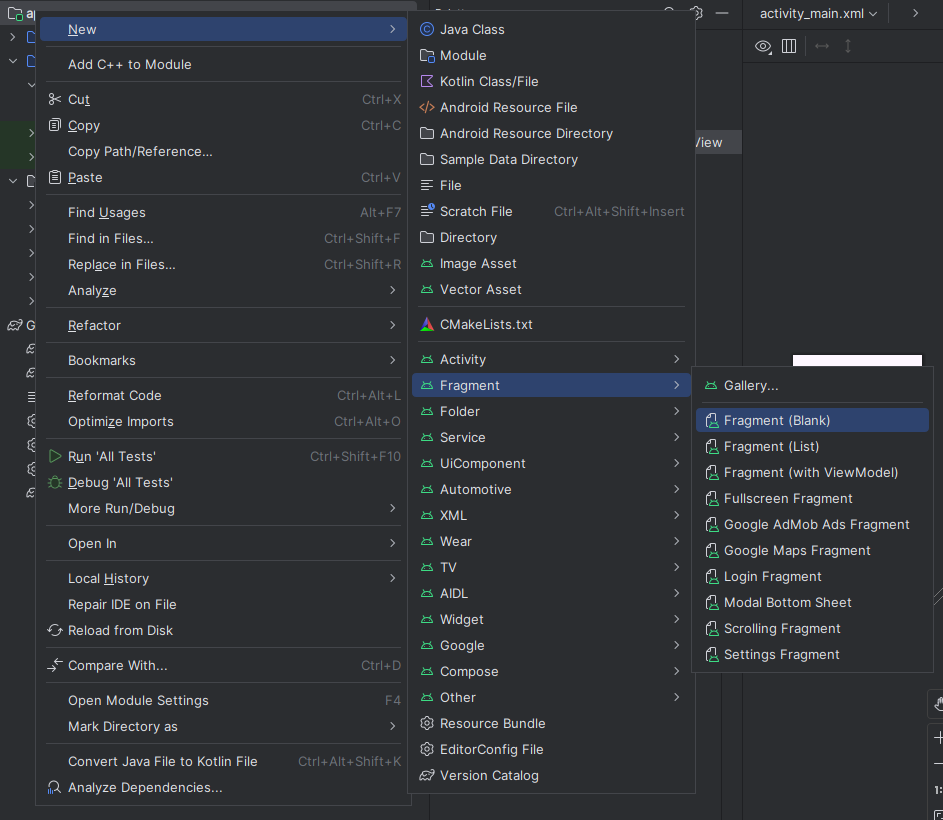Open the Image Asset wizard
The image size is (943, 820).
click(x=550, y=264)
